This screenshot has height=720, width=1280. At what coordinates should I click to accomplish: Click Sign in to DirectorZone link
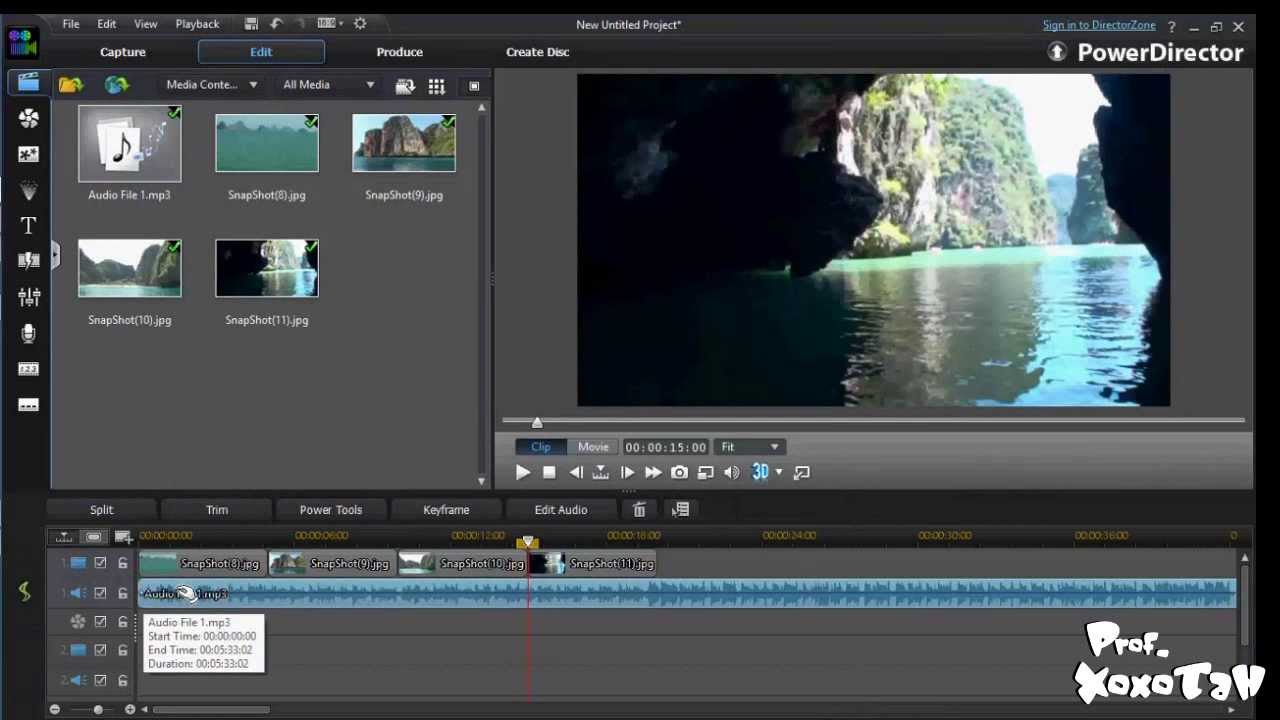(x=1099, y=25)
